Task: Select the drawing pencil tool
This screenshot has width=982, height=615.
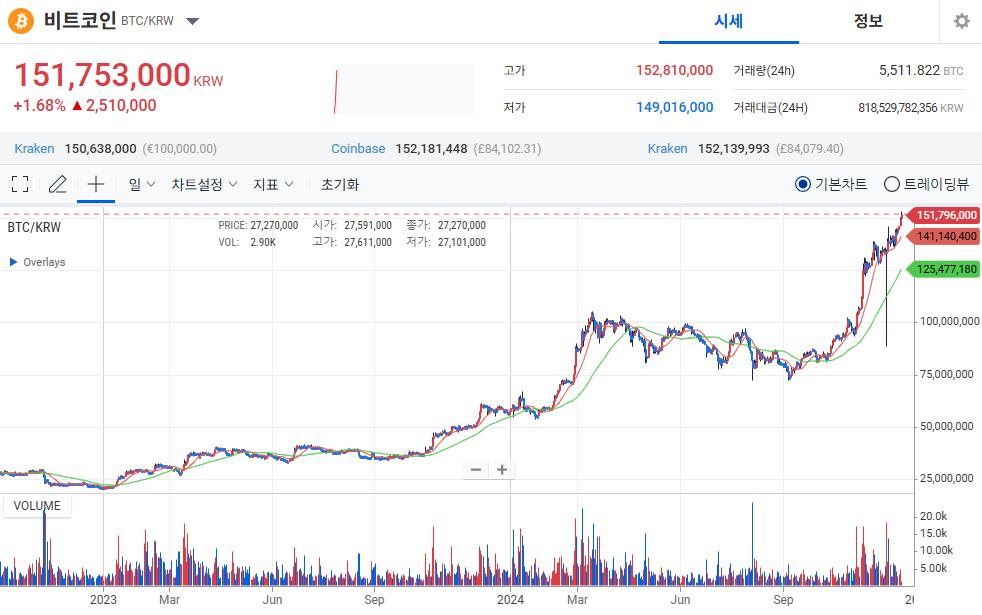Action: (x=57, y=183)
